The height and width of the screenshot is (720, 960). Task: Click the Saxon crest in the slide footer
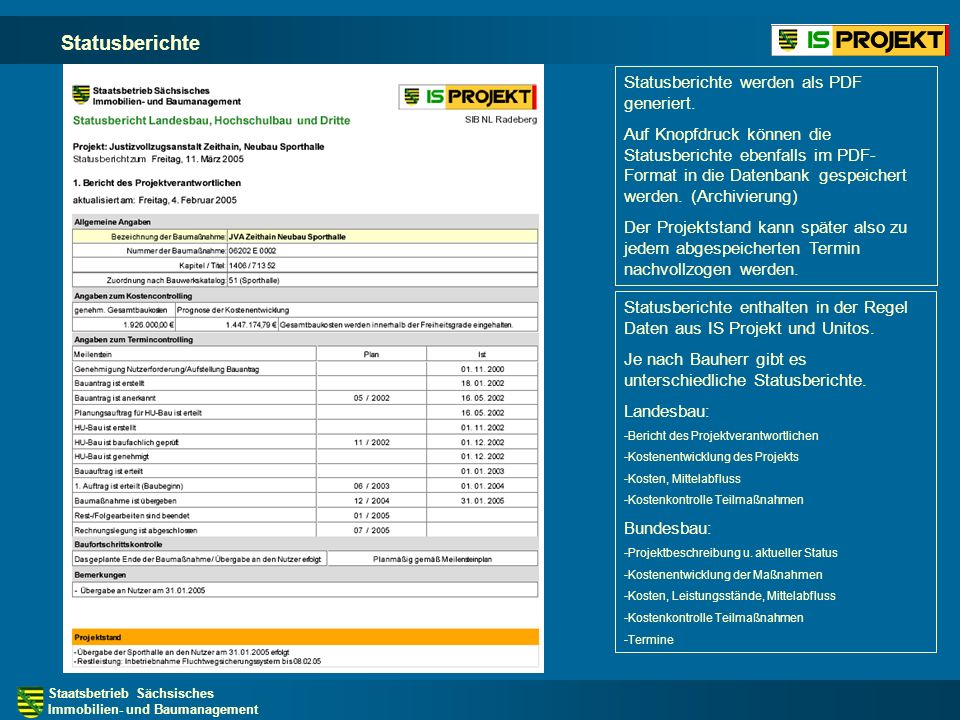30,702
